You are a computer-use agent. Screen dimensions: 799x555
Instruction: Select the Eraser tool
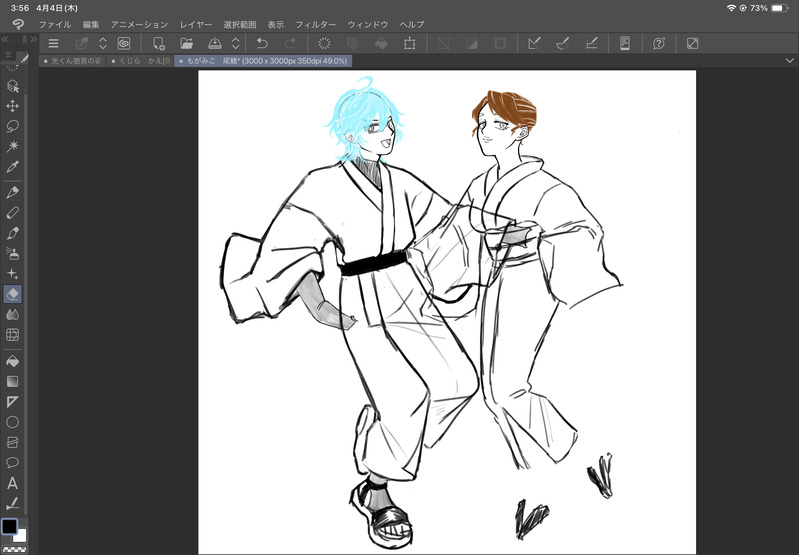tap(12, 294)
